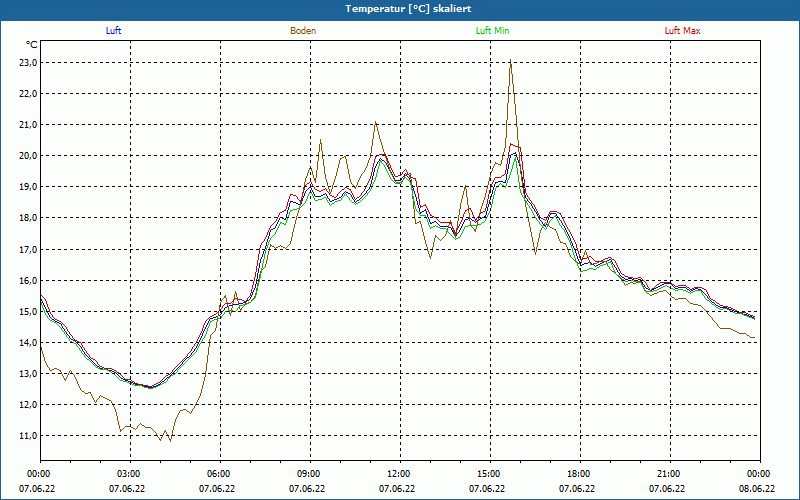800x500 pixels.
Task: Click the 22,0 y-axis value
Action: point(29,94)
